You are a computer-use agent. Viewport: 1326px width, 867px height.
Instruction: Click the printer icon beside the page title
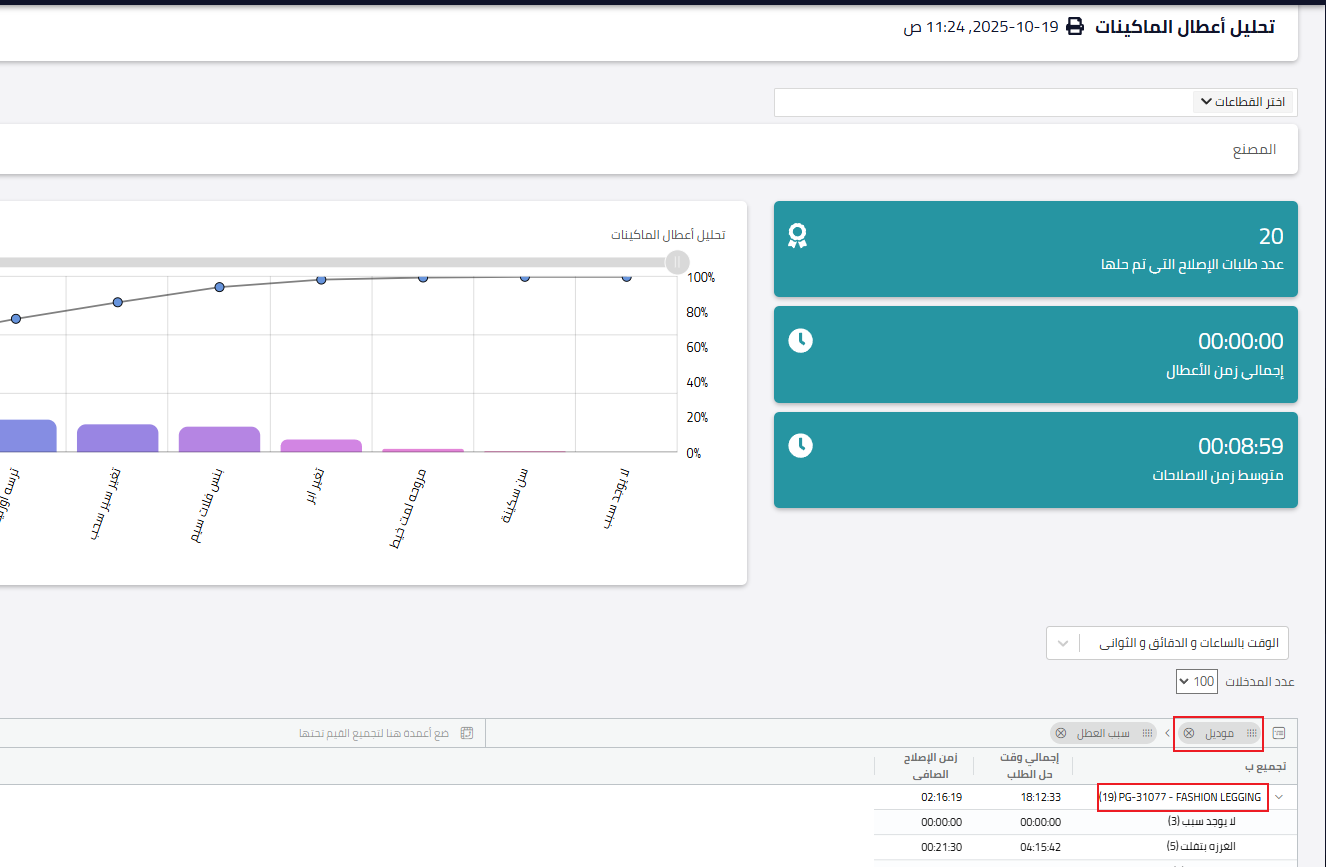(1075, 27)
